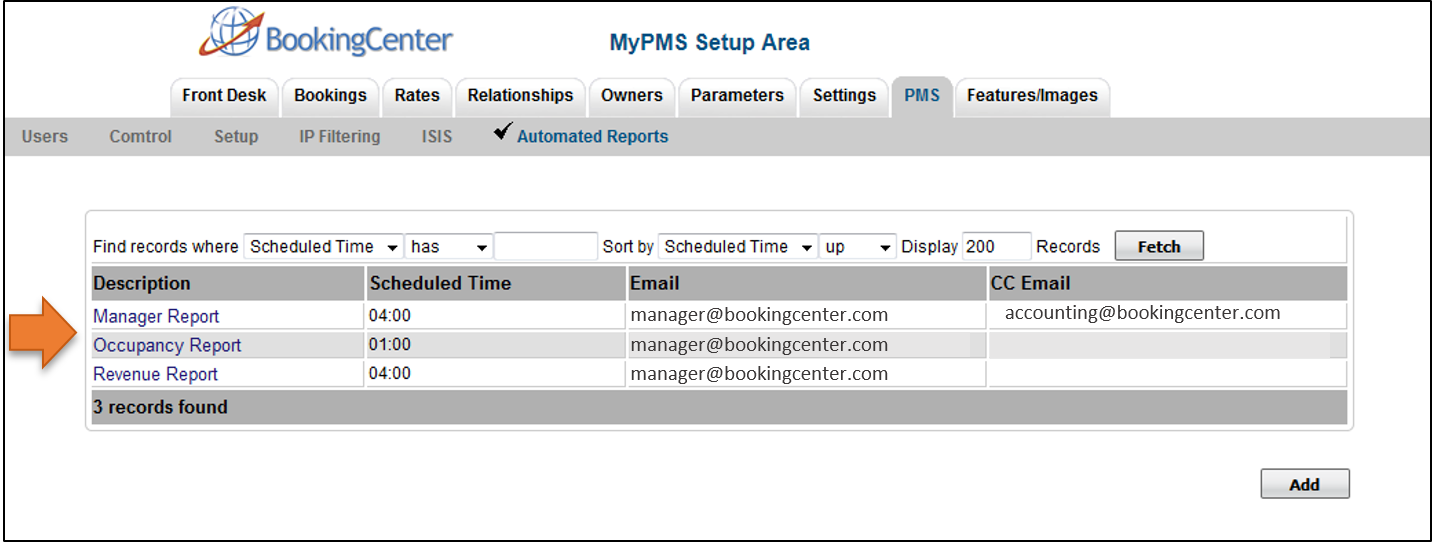
Task: Click the Add button
Action: click(x=1305, y=484)
